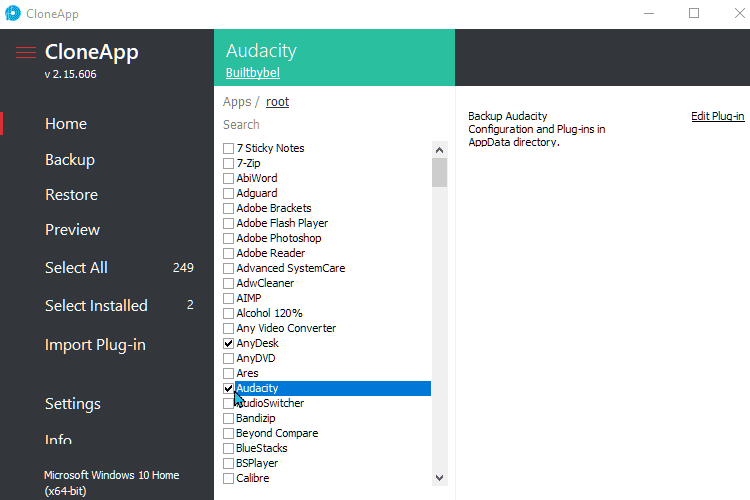Open the Preview section
This screenshot has width=750, height=500.
click(x=72, y=230)
